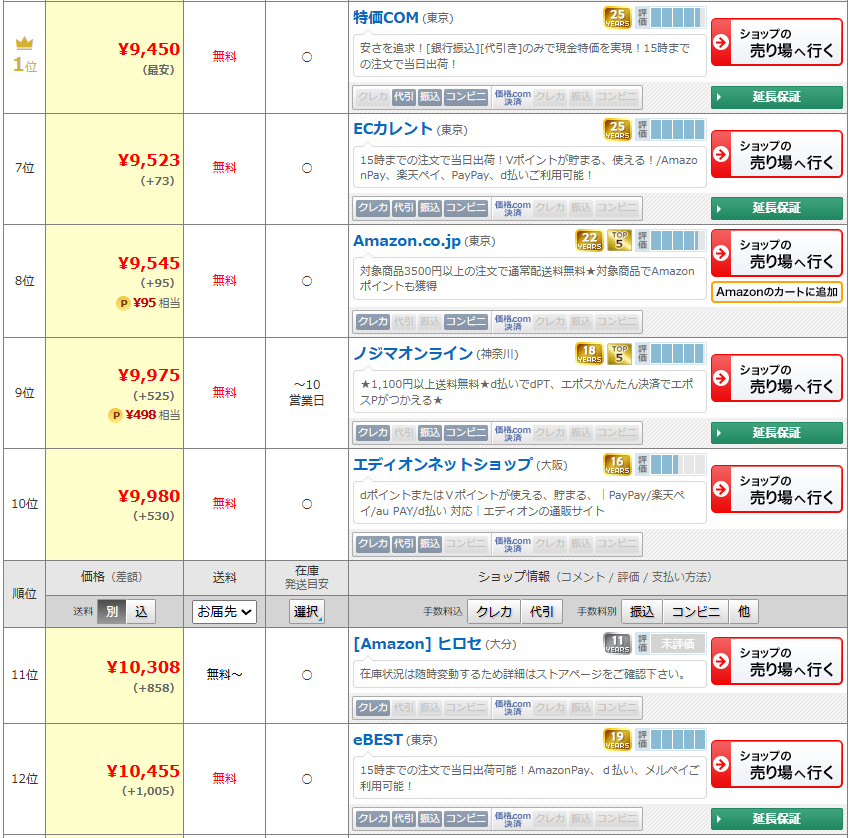This screenshot has height=838, width=850.
Task: Open ノジマオンライン's rating bar
Action: pos(671,354)
